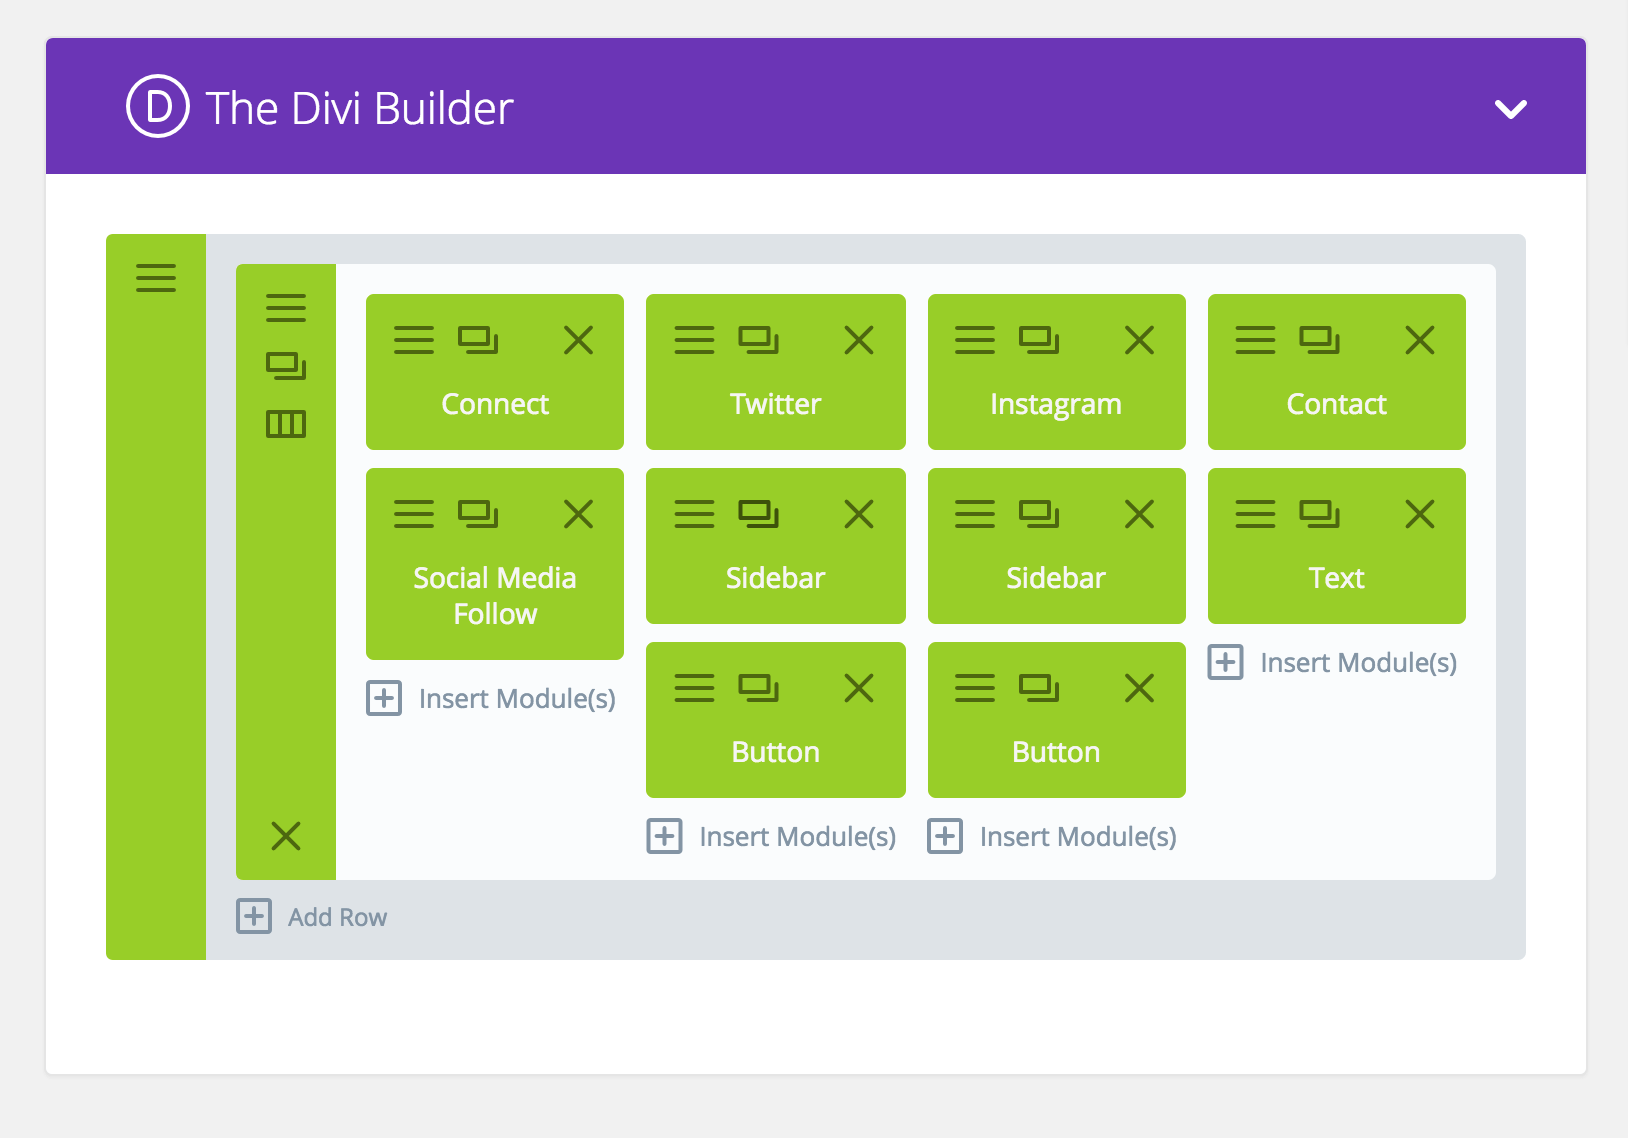This screenshot has width=1628, height=1138.
Task: Open settings of Sidebar module in third column
Action: point(975,514)
